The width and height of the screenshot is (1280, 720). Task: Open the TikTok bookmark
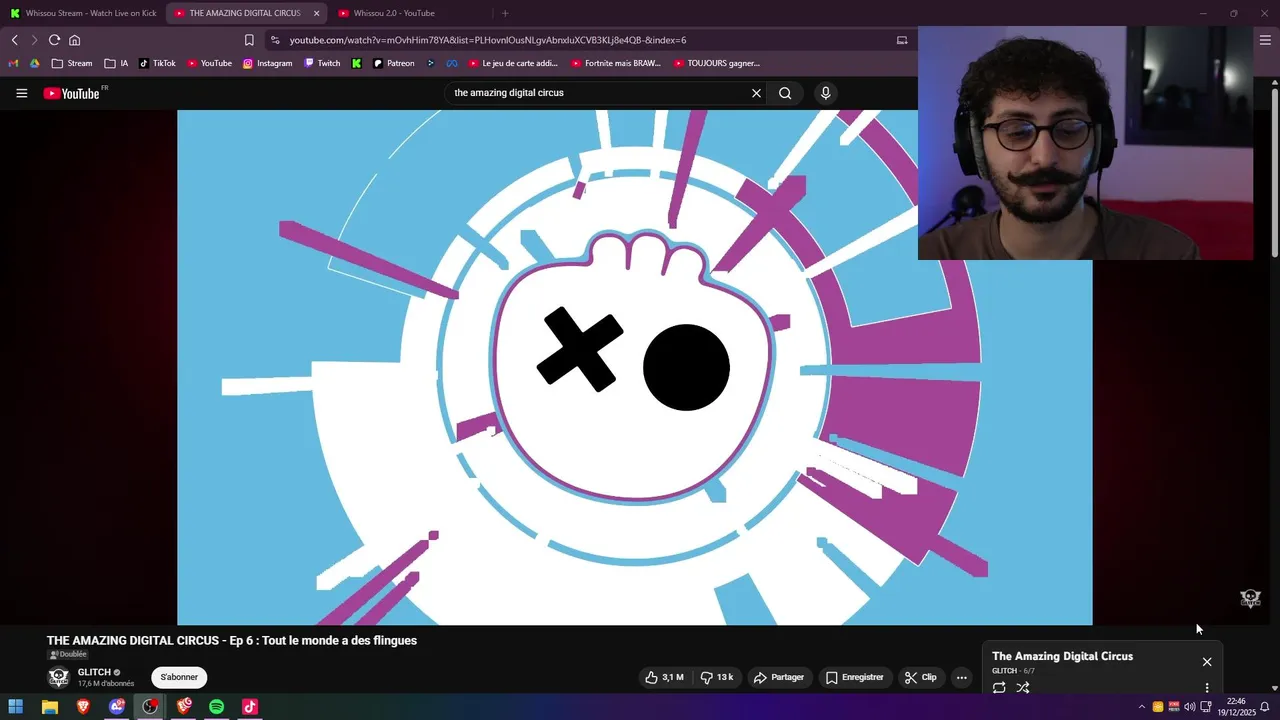[x=157, y=63]
